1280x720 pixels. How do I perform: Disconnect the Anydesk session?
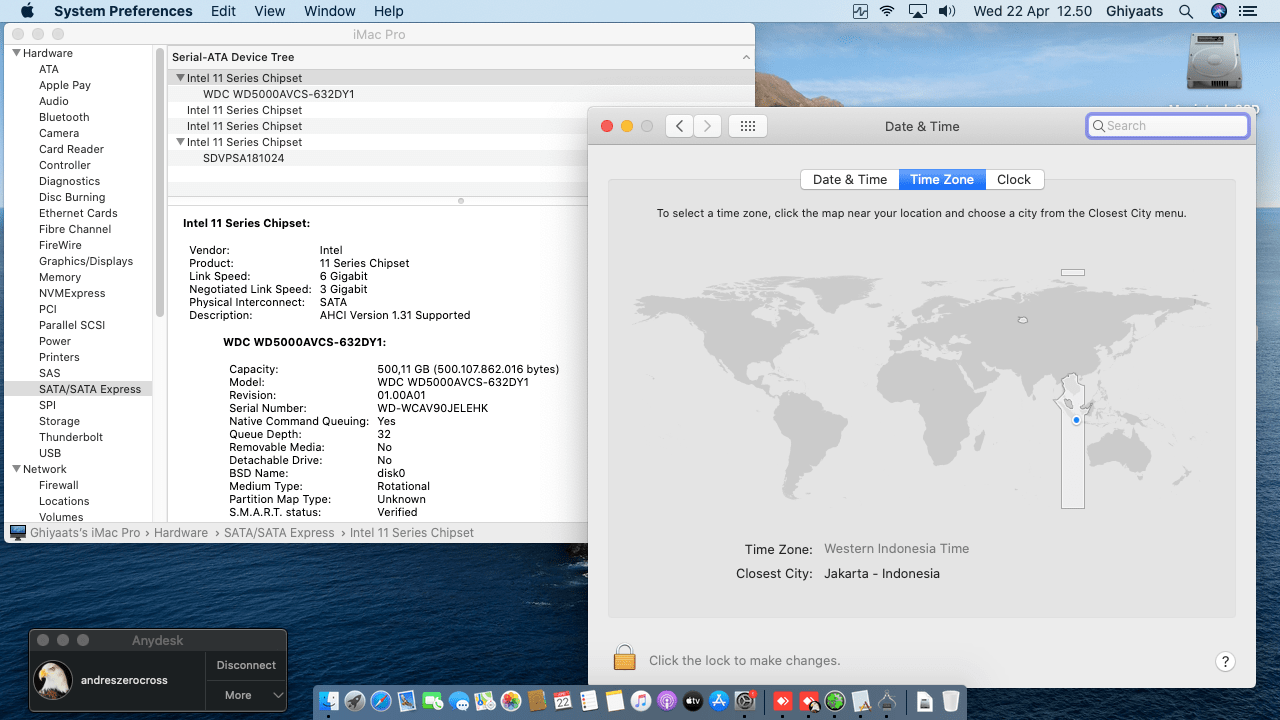point(246,665)
